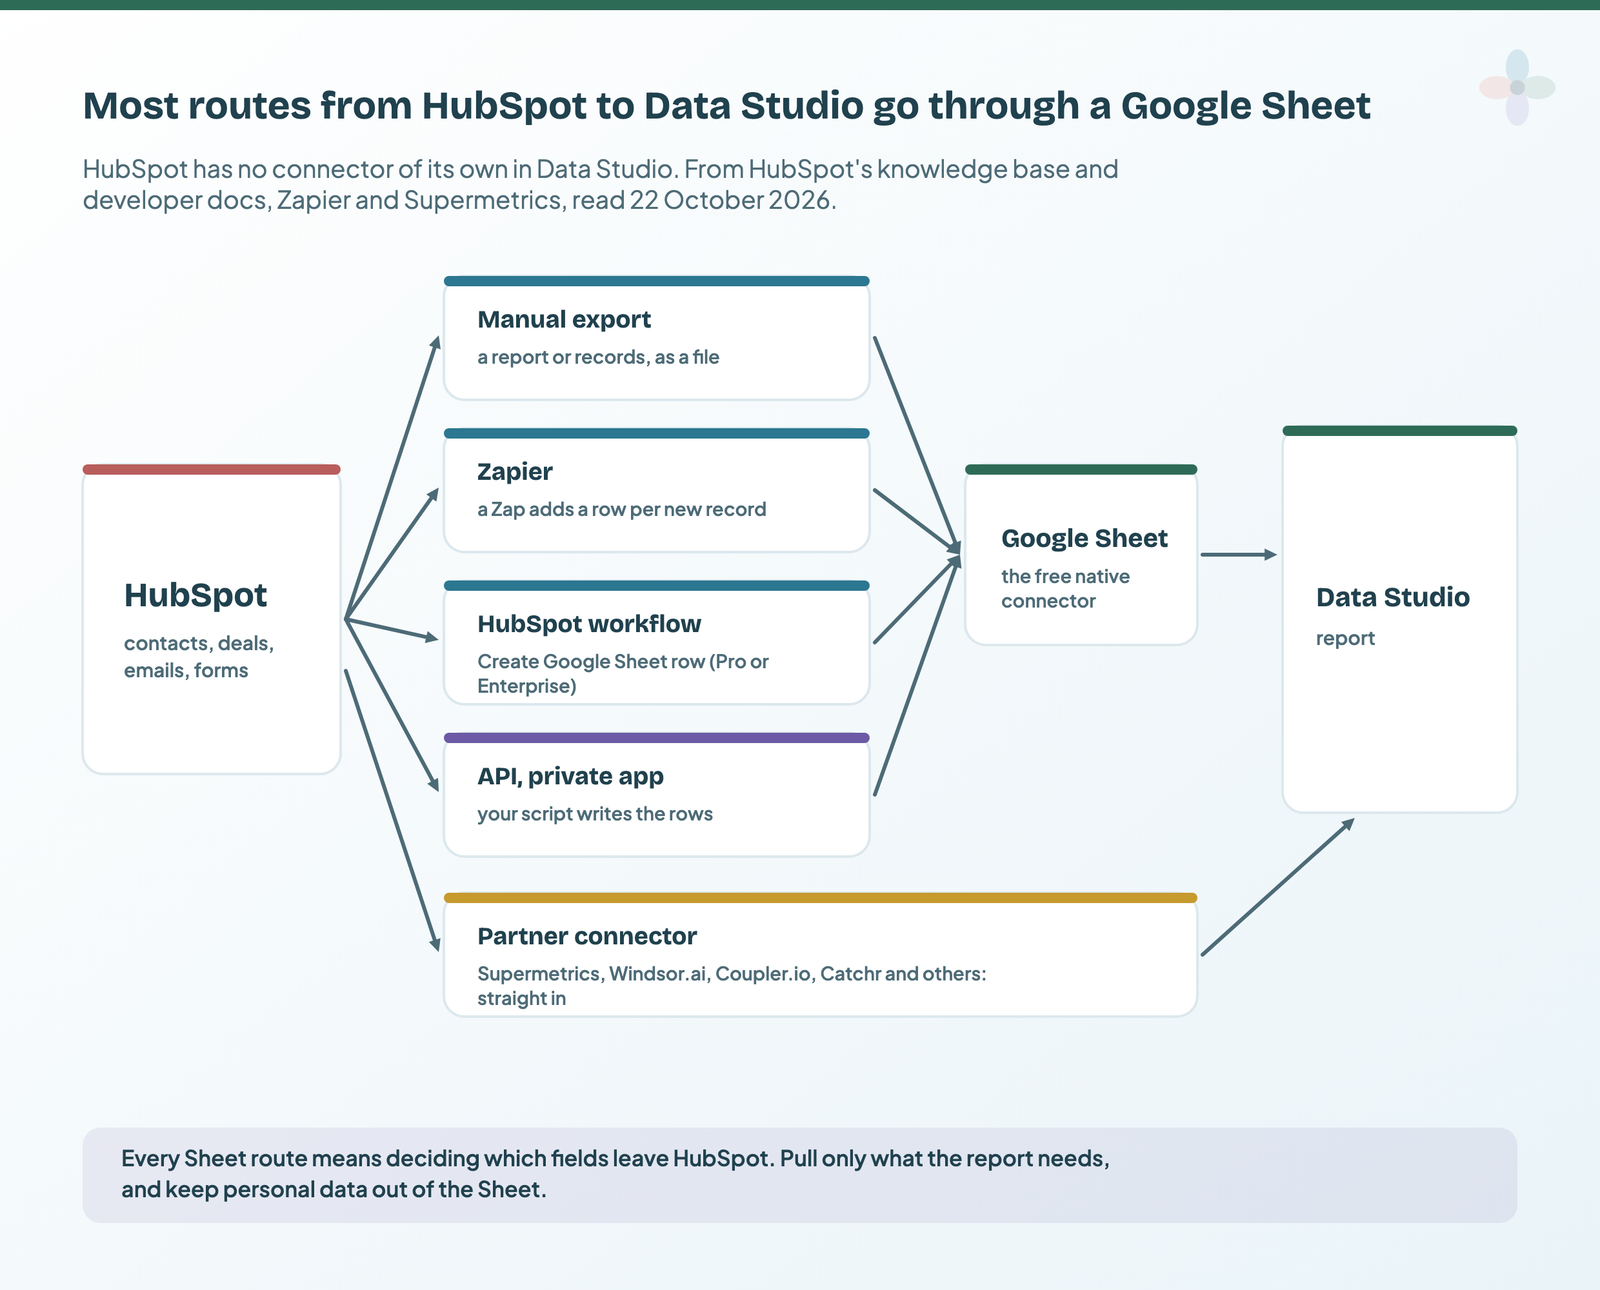Click 'a report or records, as a file'

pyautogui.click(x=598, y=357)
